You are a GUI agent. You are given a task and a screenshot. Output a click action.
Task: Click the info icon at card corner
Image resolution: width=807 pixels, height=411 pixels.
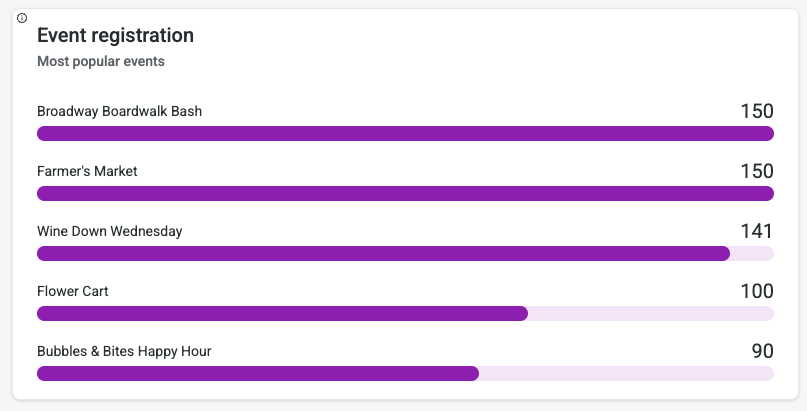pos(22,18)
